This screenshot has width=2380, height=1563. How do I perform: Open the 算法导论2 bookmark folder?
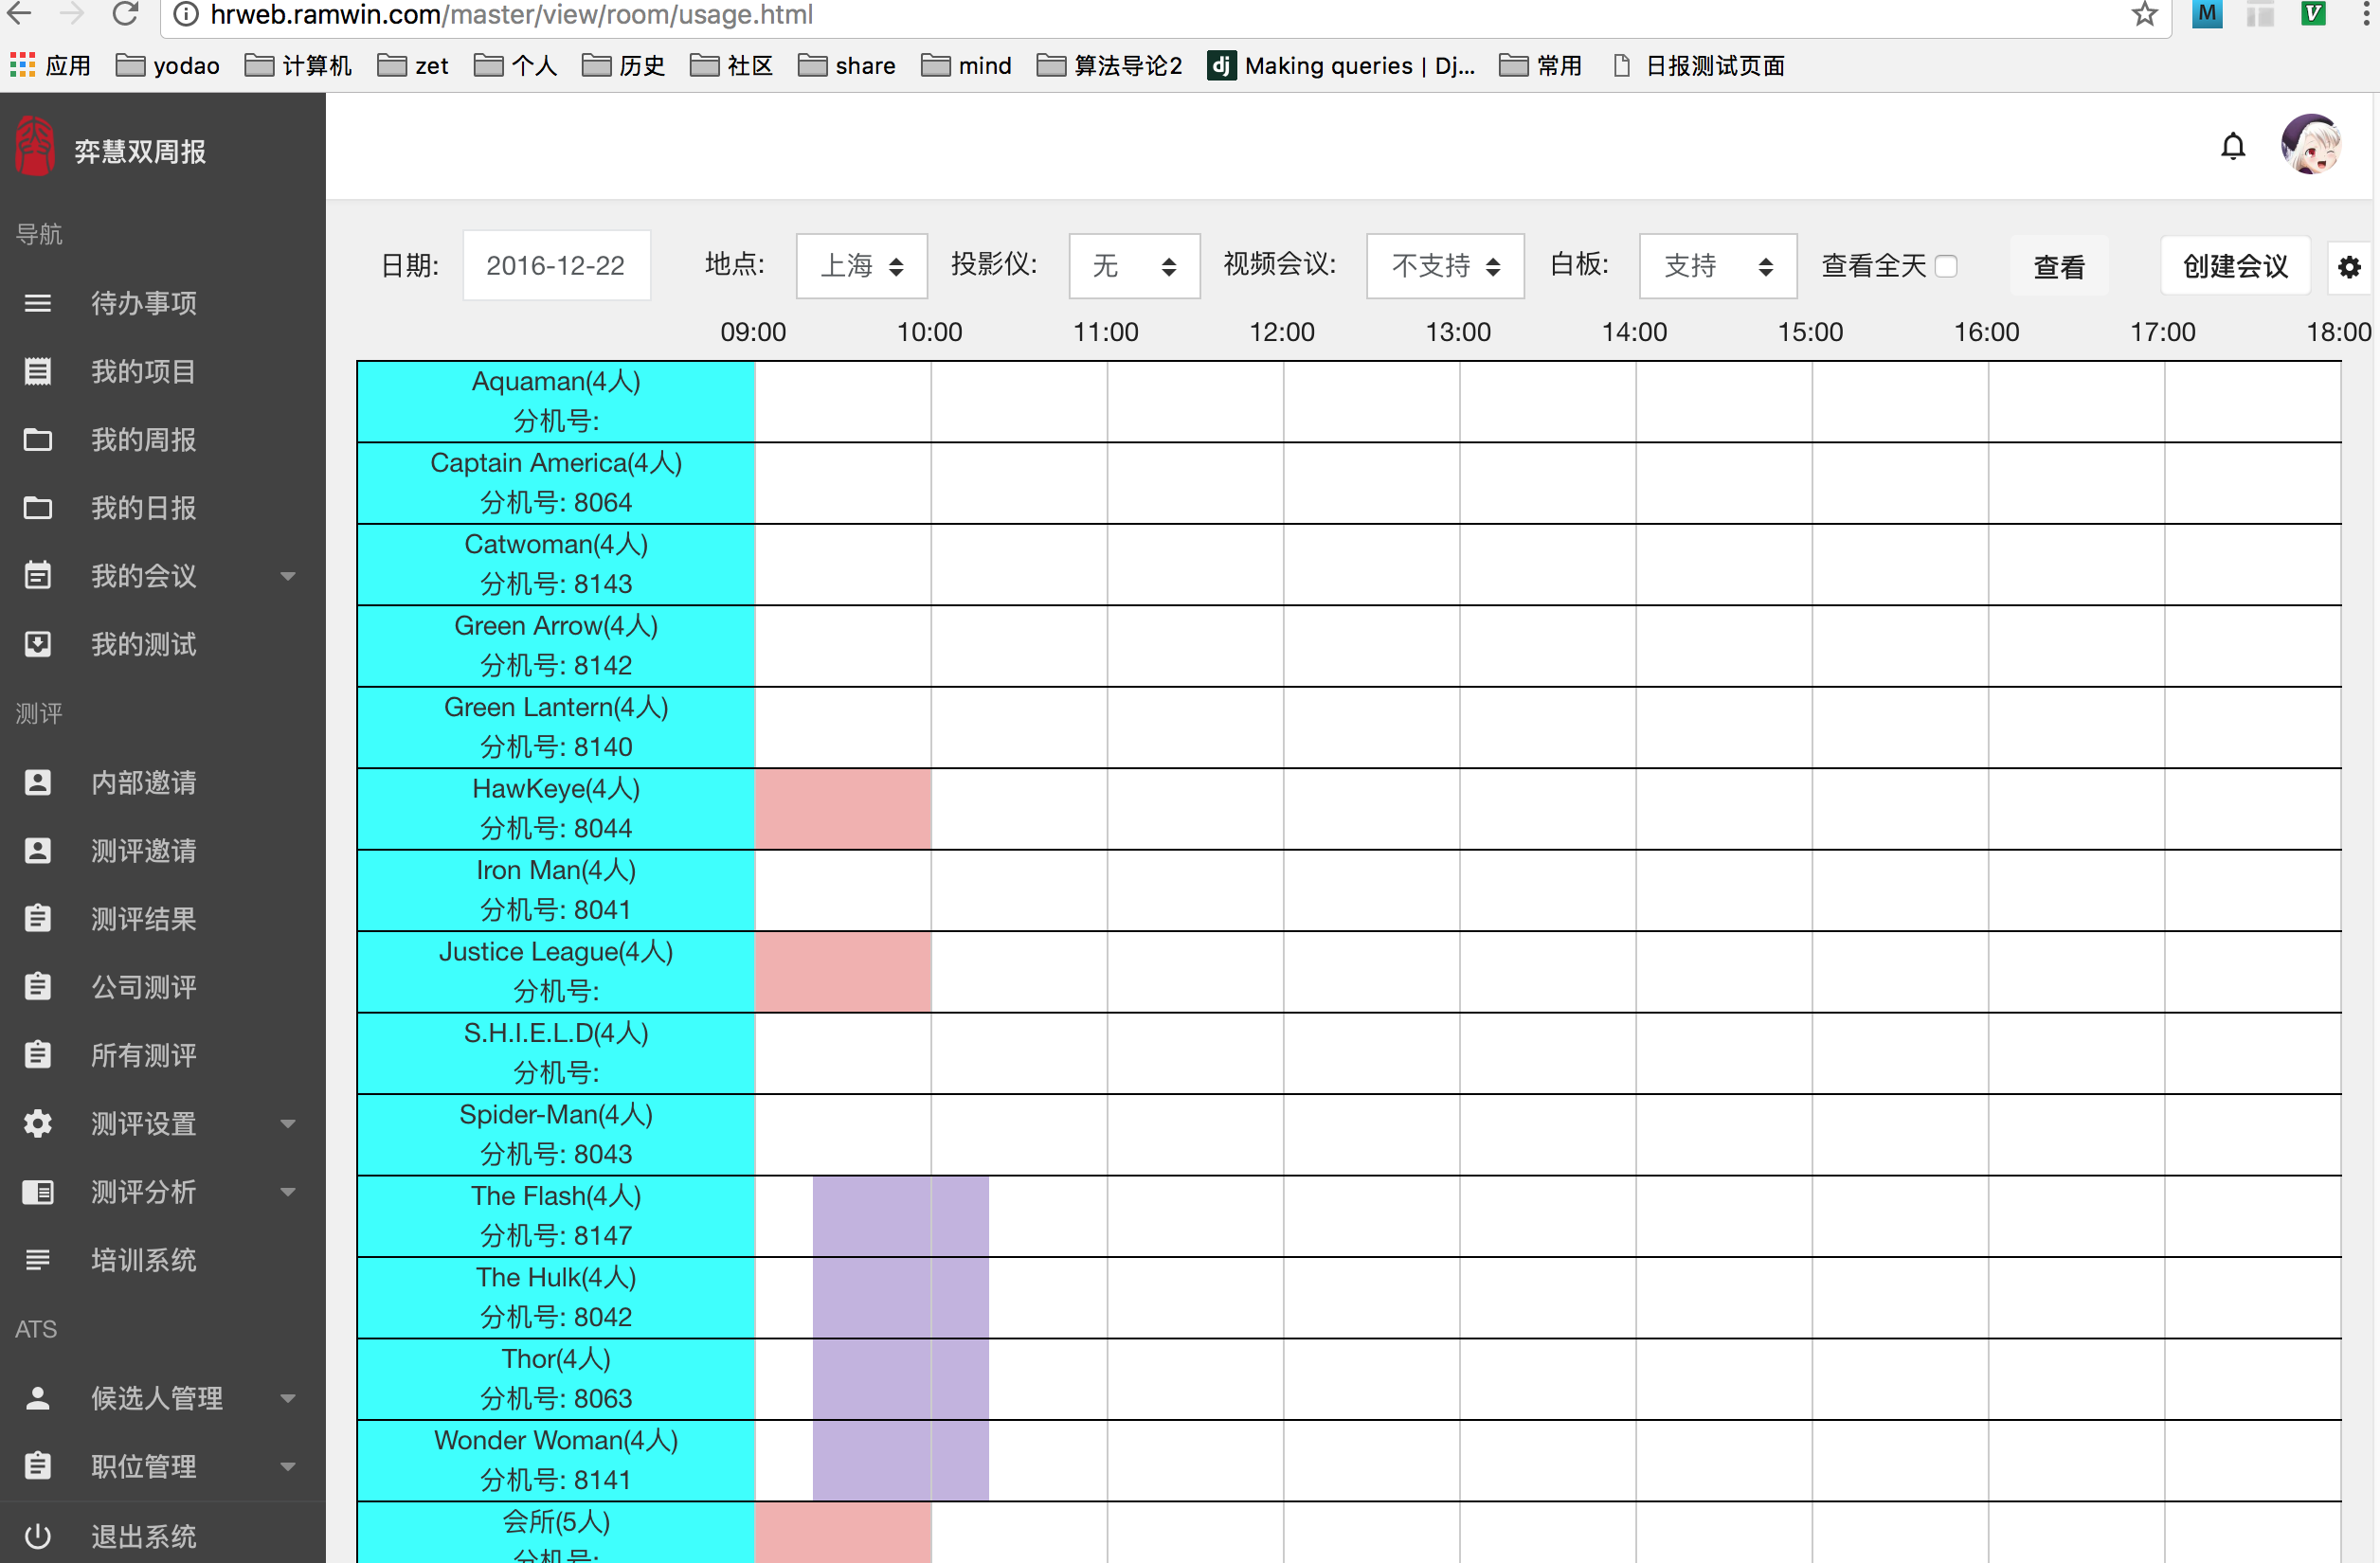tap(1110, 66)
